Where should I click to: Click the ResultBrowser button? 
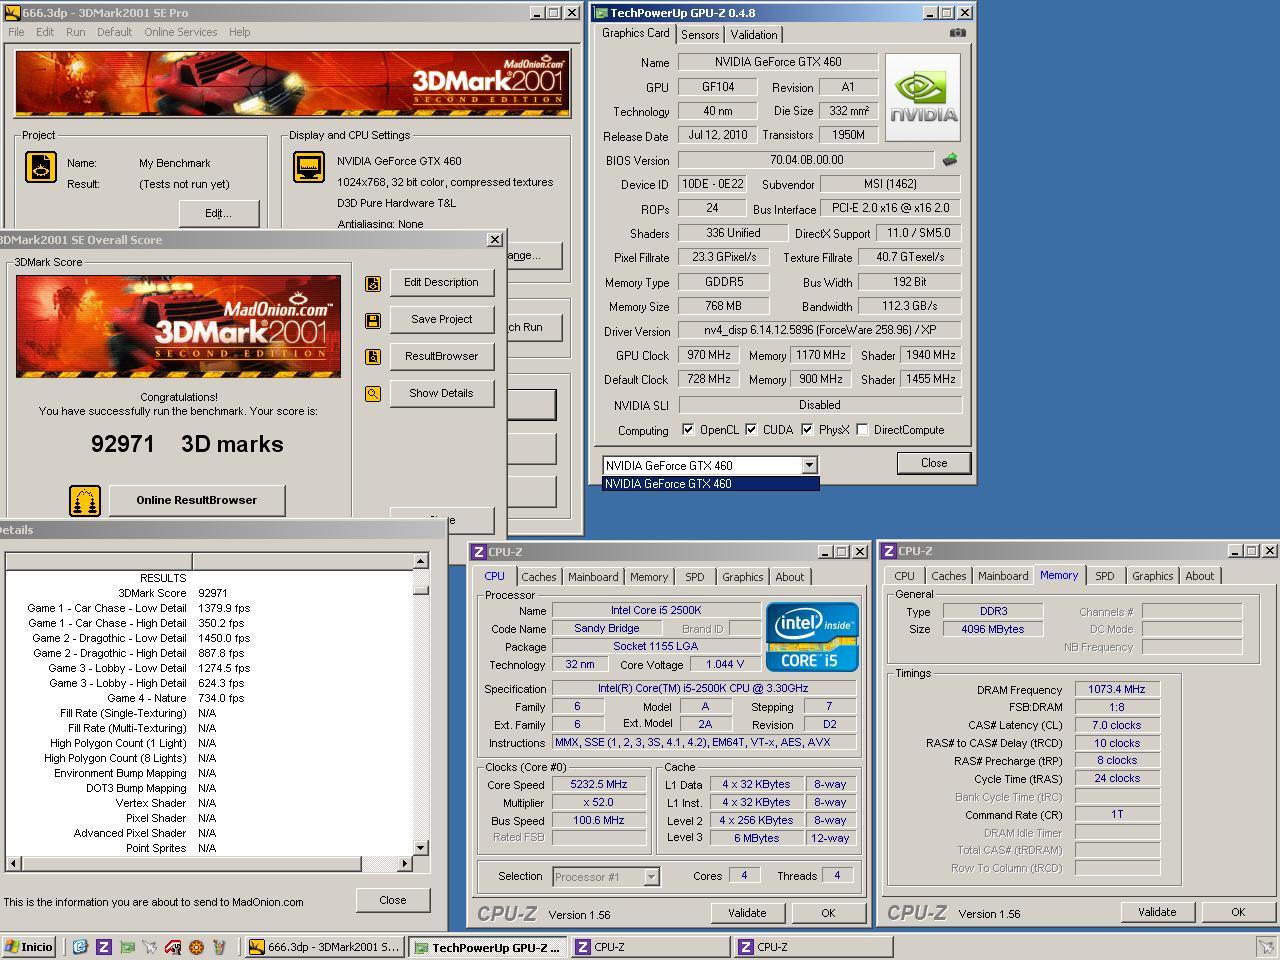point(441,356)
